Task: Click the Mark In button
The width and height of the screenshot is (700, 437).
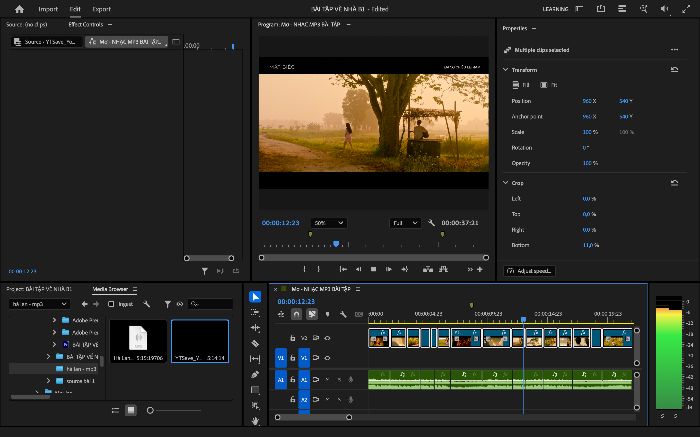Action: pos(304,269)
